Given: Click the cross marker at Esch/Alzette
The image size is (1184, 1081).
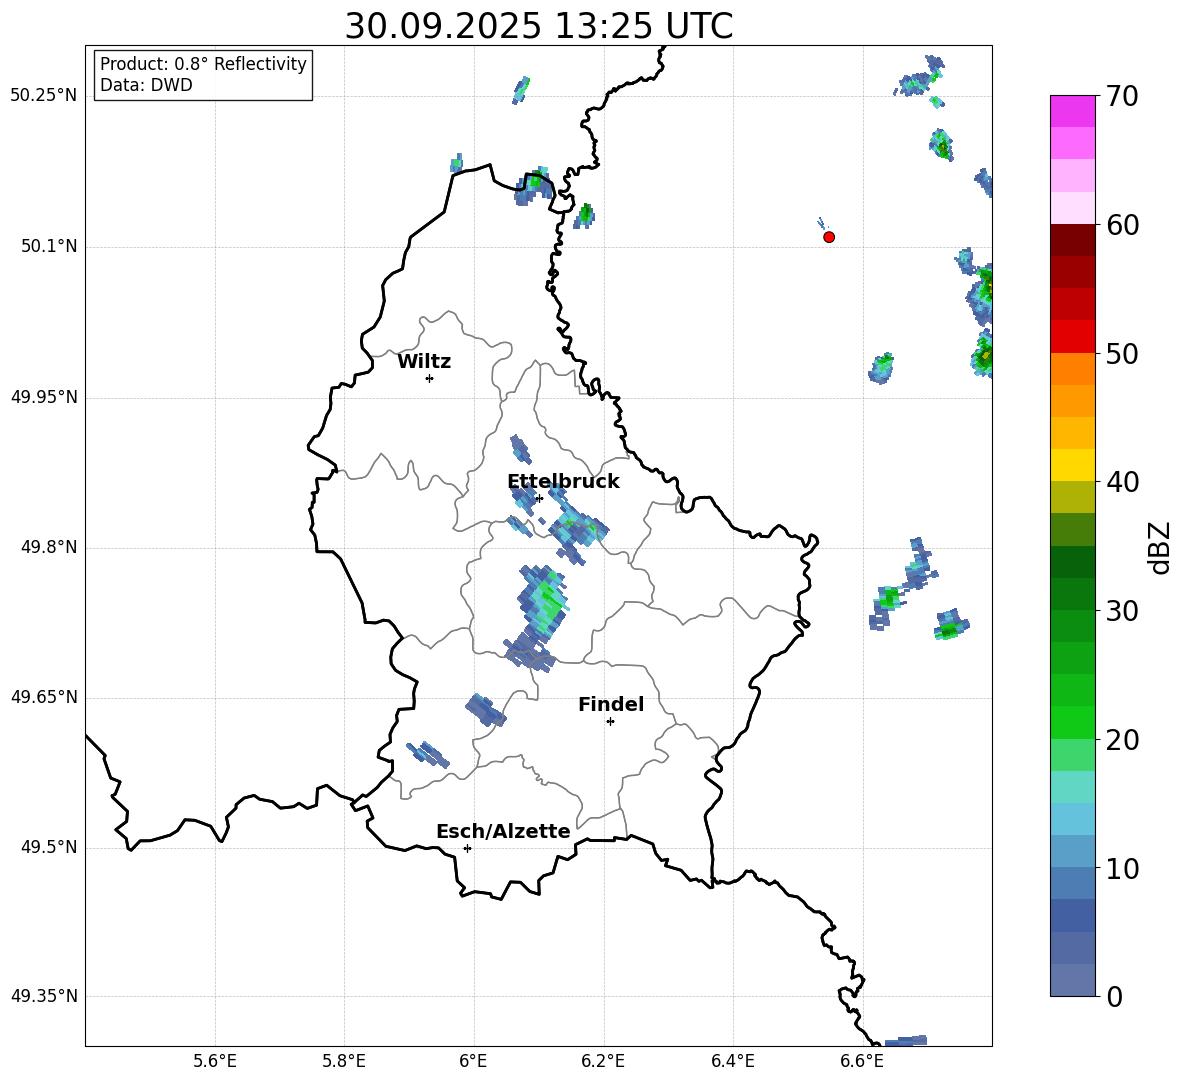Looking at the screenshot, I should [467, 848].
